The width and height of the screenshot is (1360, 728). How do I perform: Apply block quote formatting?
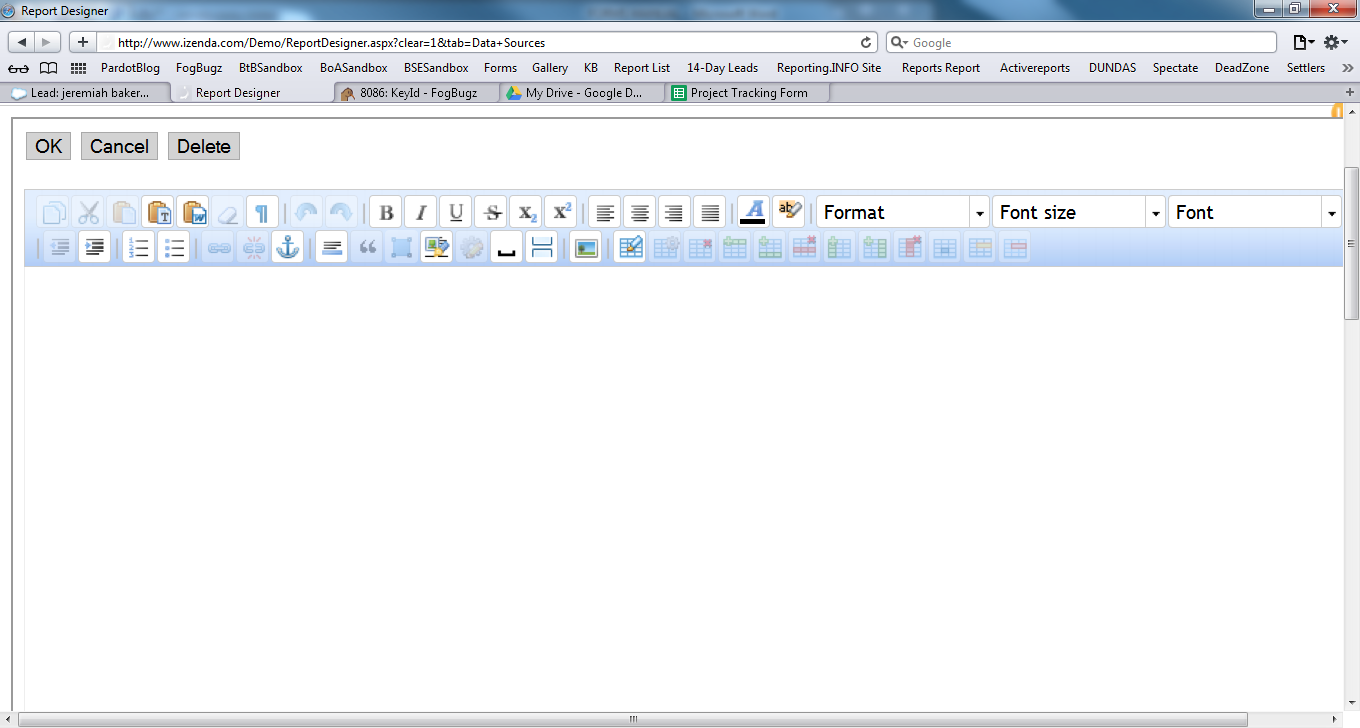click(x=367, y=247)
